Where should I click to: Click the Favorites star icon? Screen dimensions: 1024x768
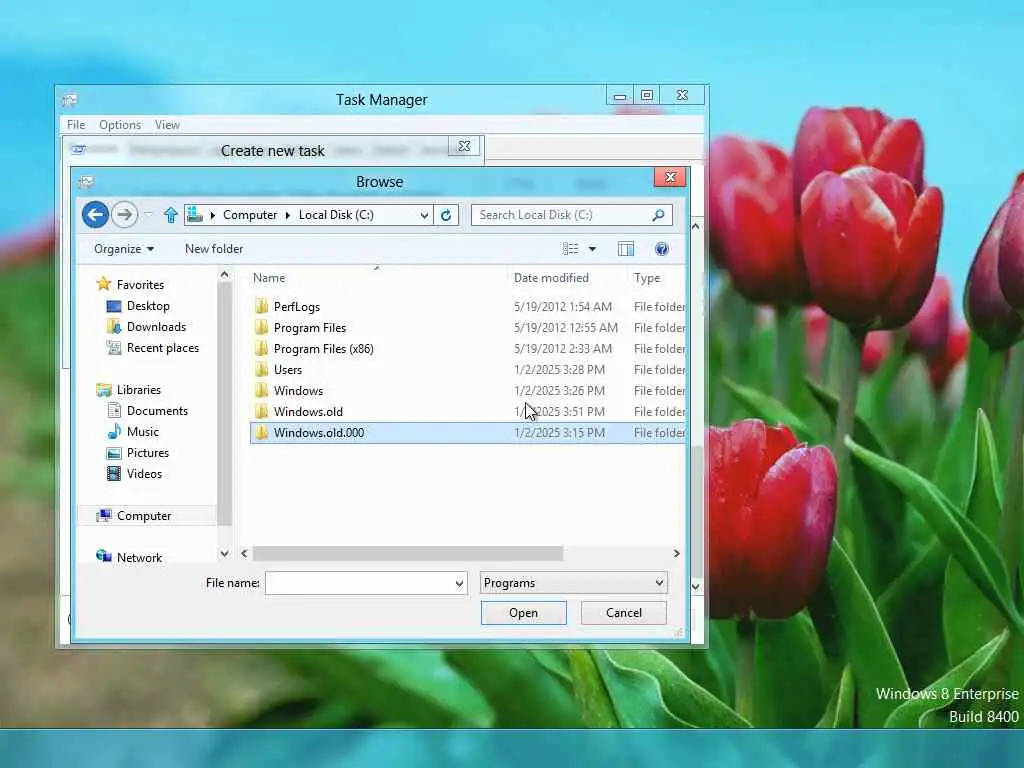(103, 284)
